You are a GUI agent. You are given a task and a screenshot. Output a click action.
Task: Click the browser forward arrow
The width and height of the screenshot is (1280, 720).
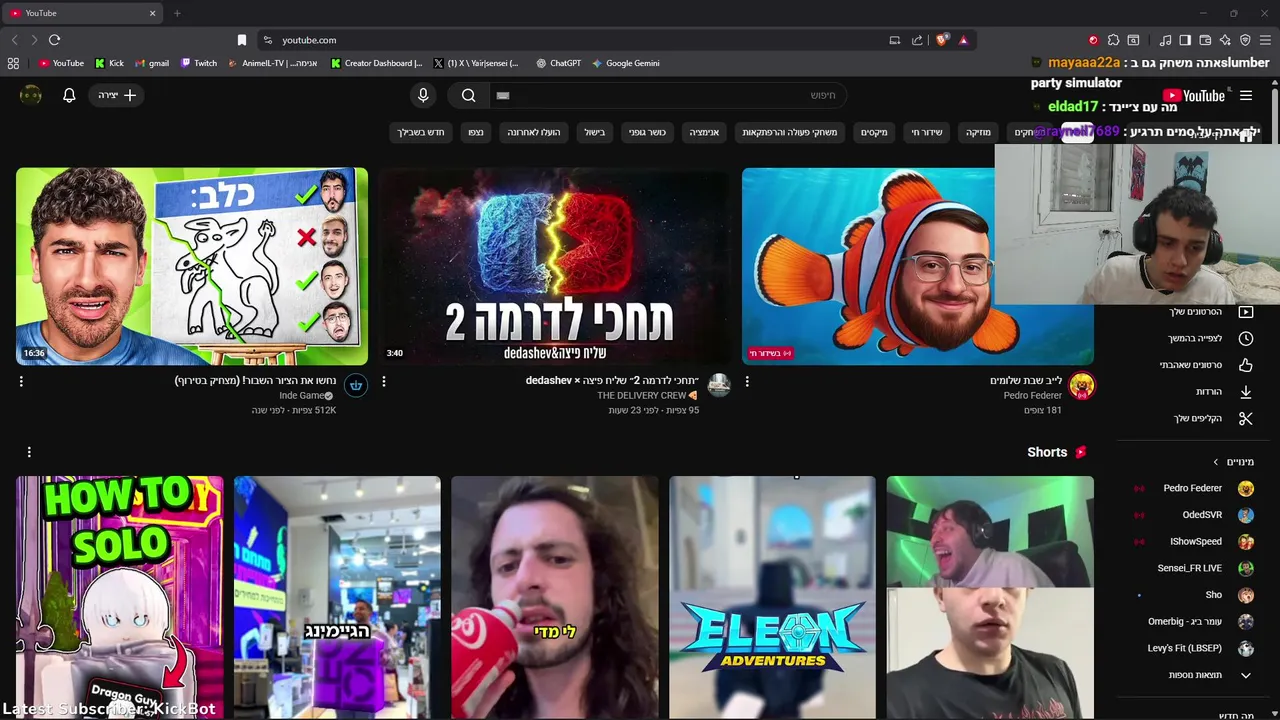34,40
